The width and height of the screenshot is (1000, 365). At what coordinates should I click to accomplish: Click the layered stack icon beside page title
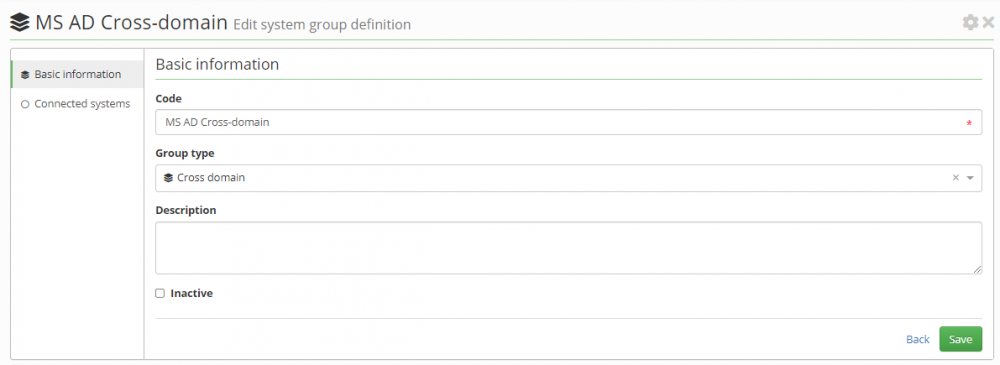click(x=20, y=24)
